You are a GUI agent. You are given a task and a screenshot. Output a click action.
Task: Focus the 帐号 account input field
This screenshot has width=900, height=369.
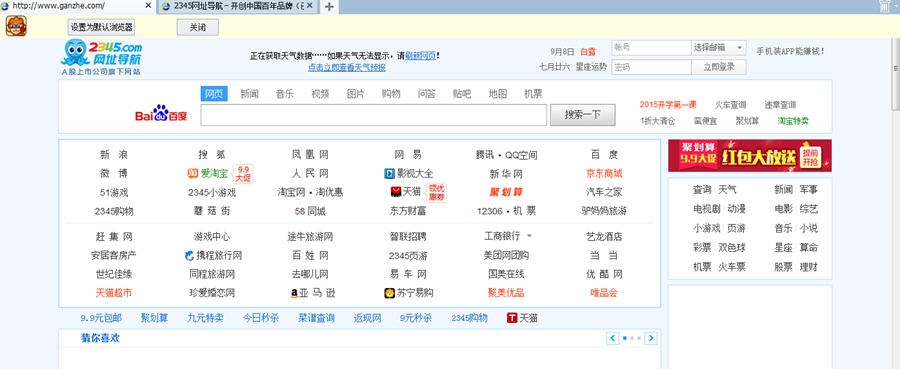pyautogui.click(x=650, y=48)
